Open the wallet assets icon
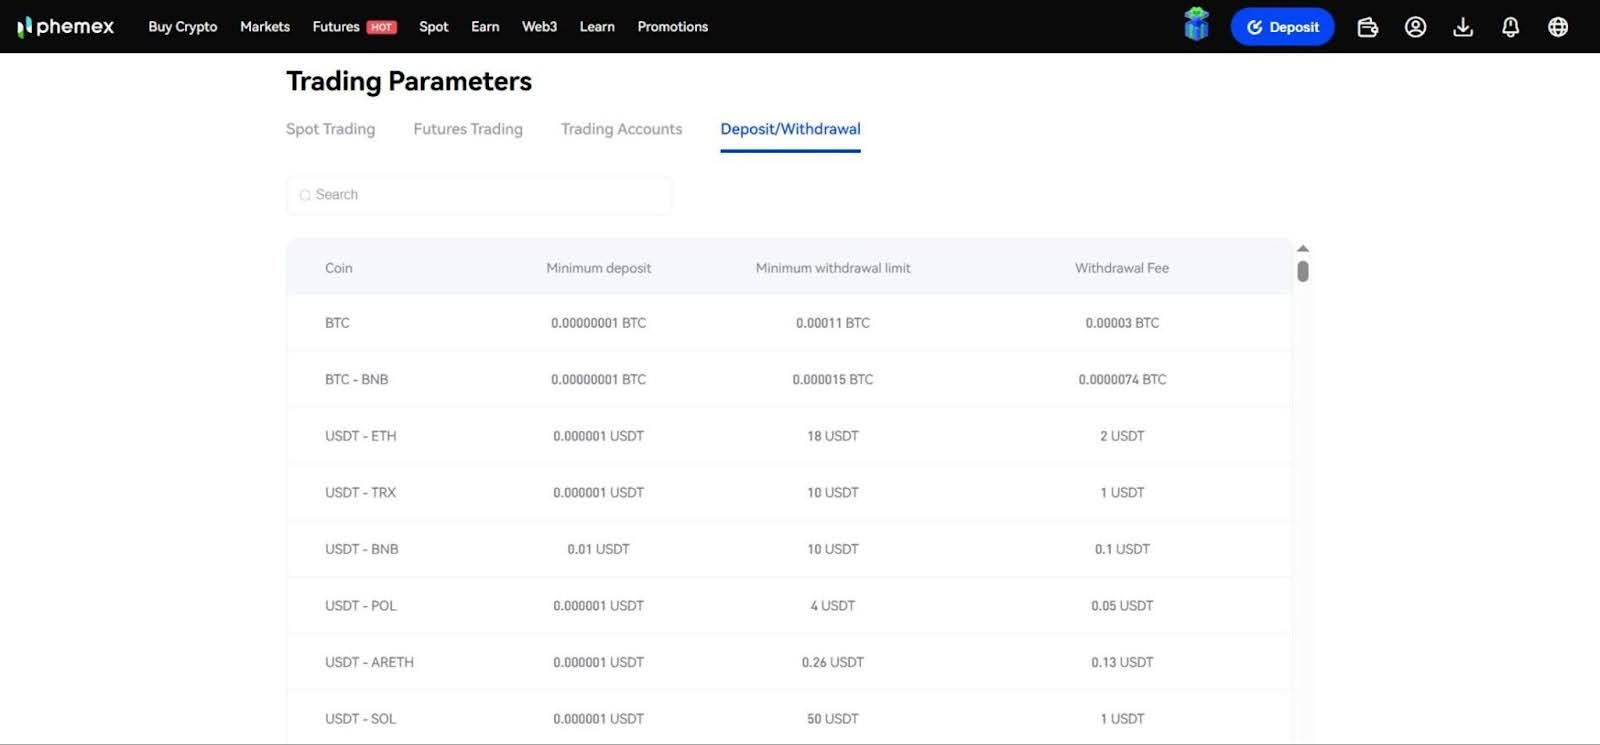Viewport: 1600px width, 745px height. click(1368, 27)
